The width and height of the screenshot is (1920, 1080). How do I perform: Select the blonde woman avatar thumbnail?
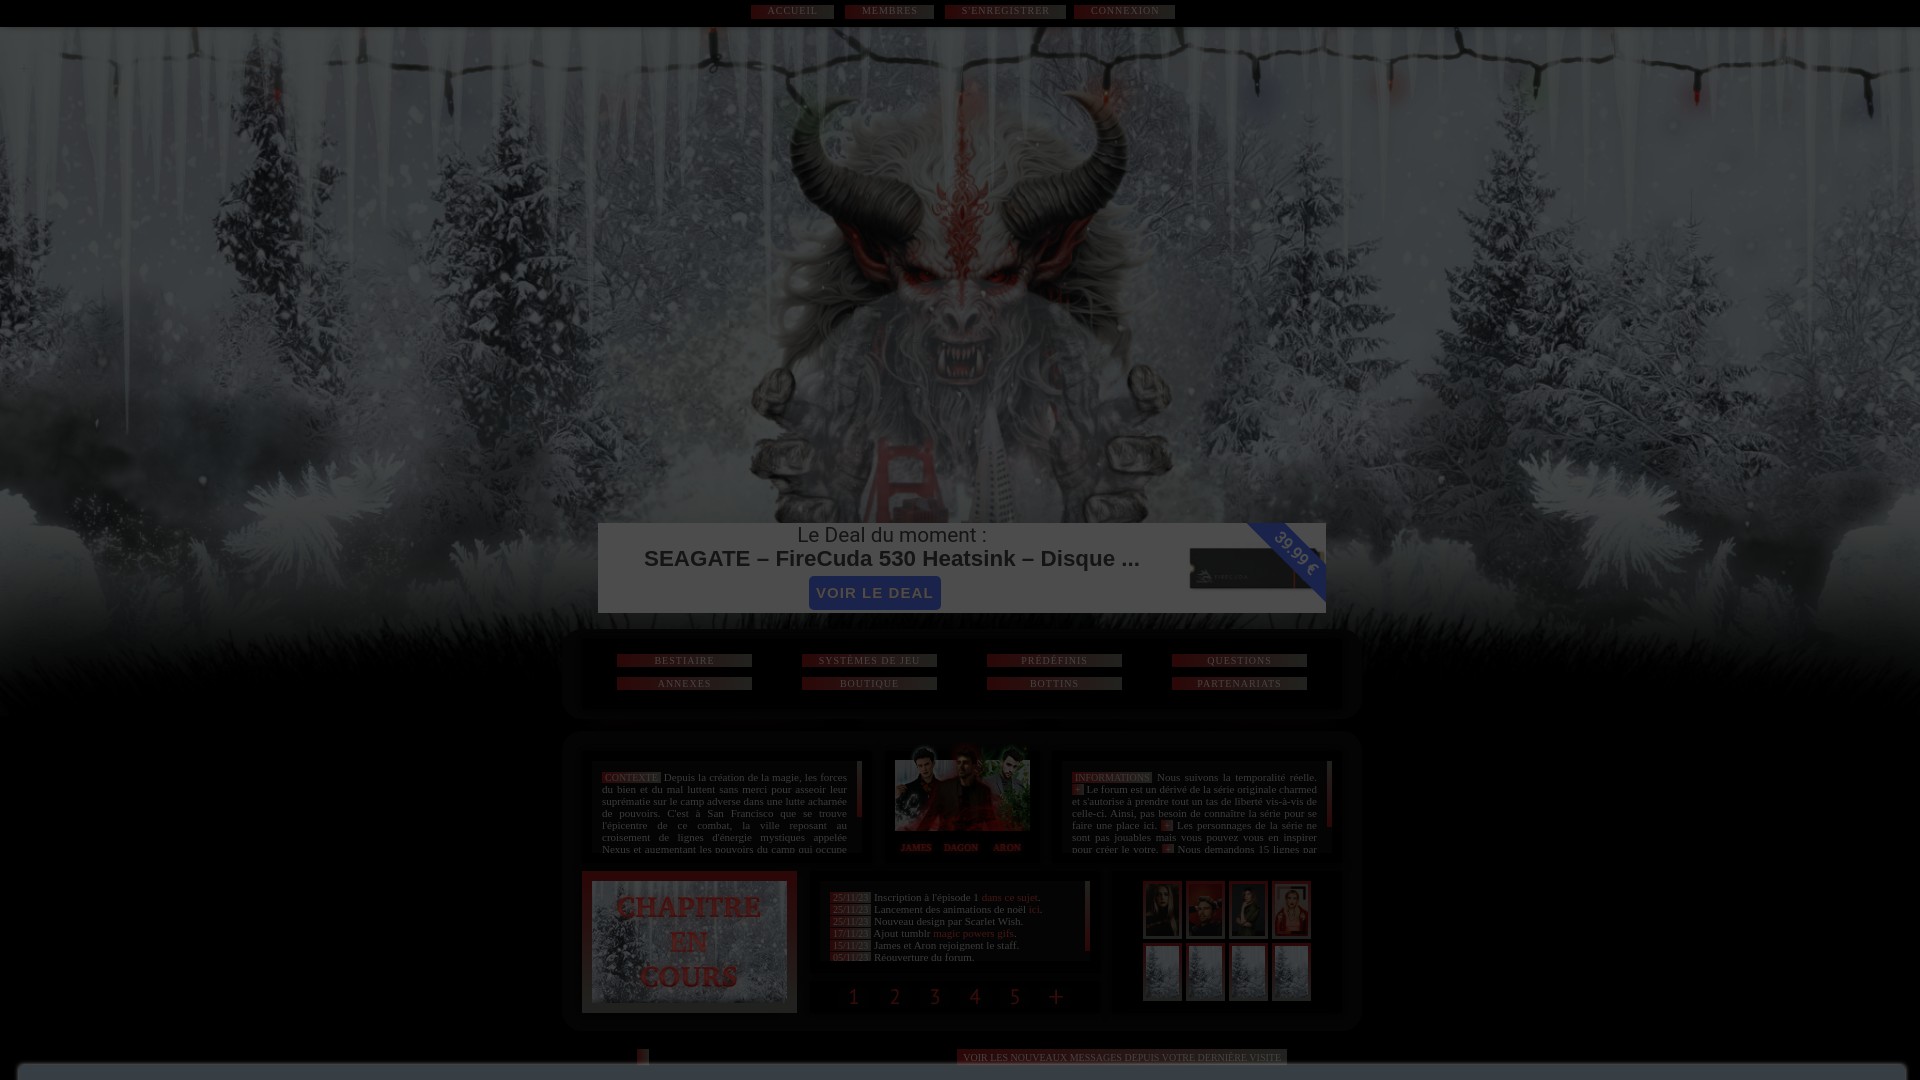pyautogui.click(x=1162, y=910)
